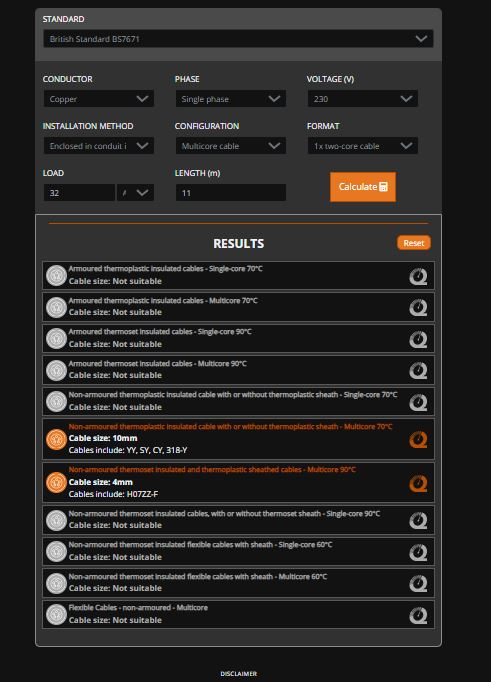The width and height of the screenshot is (491, 682).
Task: Click cable reel icon for Flexible Cables non-armoured Multicore
Action: point(418,615)
